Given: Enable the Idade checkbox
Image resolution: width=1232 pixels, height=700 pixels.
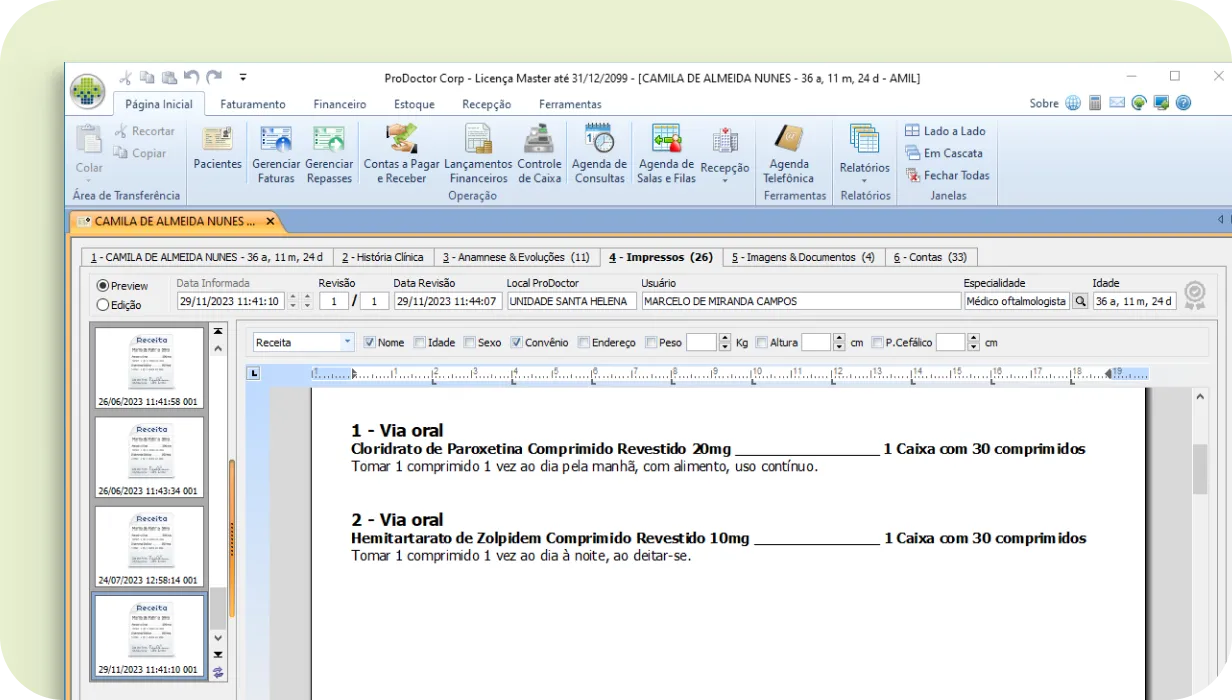Looking at the screenshot, I should 420,342.
